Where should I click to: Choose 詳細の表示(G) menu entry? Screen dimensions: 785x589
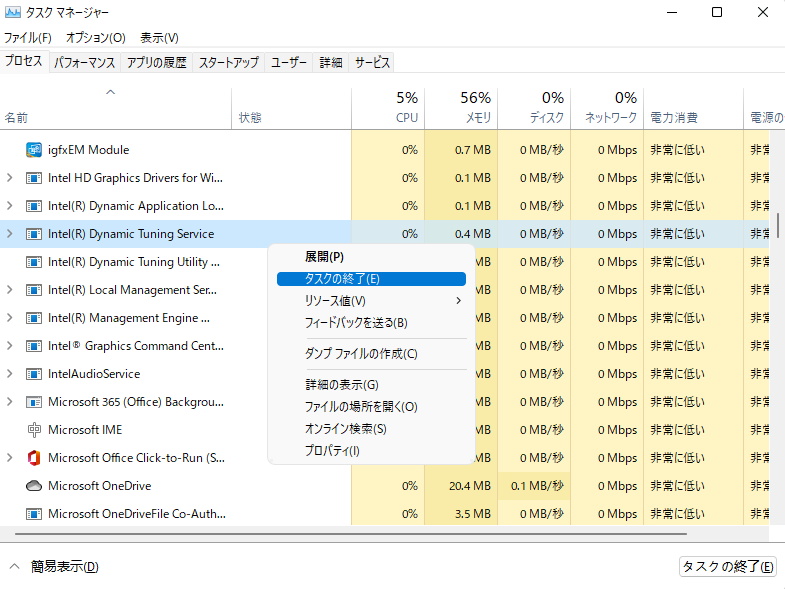pyautogui.click(x=371, y=385)
